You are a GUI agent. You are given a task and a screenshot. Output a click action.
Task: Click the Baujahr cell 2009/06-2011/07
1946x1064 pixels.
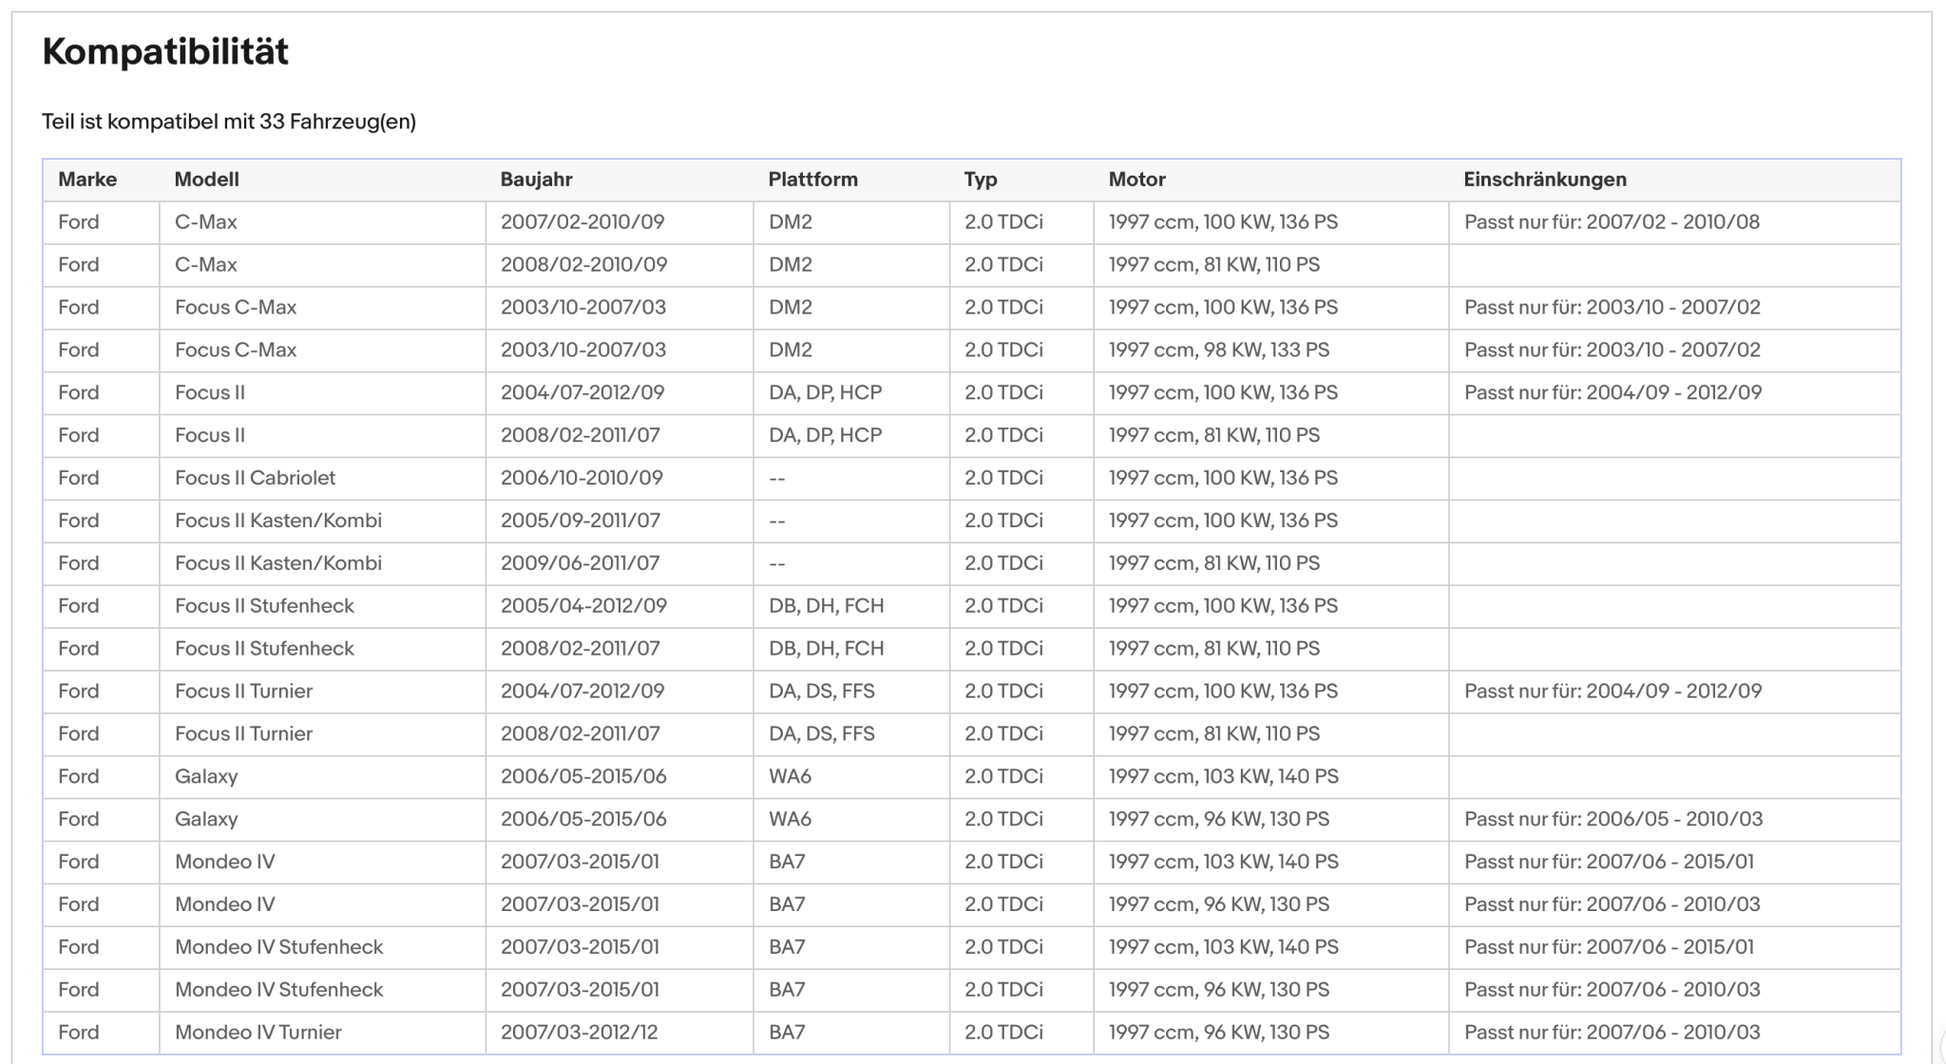[x=580, y=563]
